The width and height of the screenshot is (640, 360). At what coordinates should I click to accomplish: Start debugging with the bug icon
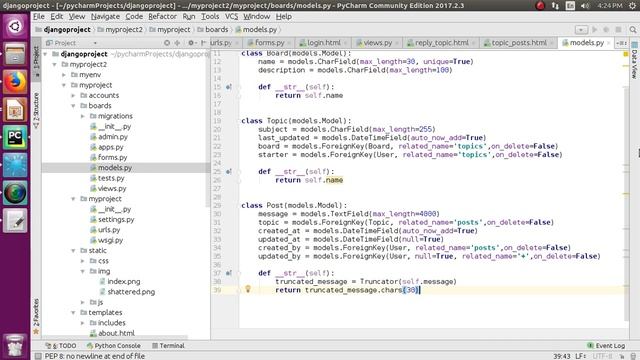click(606, 29)
